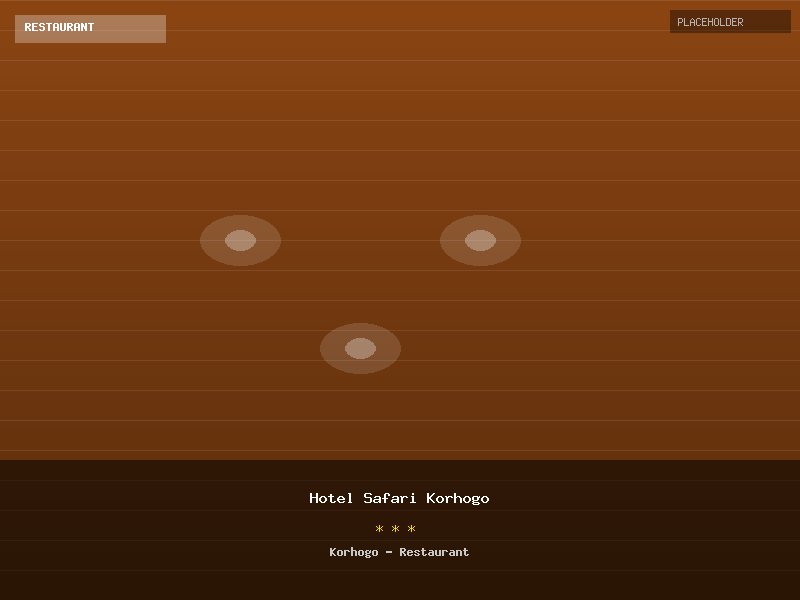Click Korhogo in the subtitle line

[x=354, y=552]
